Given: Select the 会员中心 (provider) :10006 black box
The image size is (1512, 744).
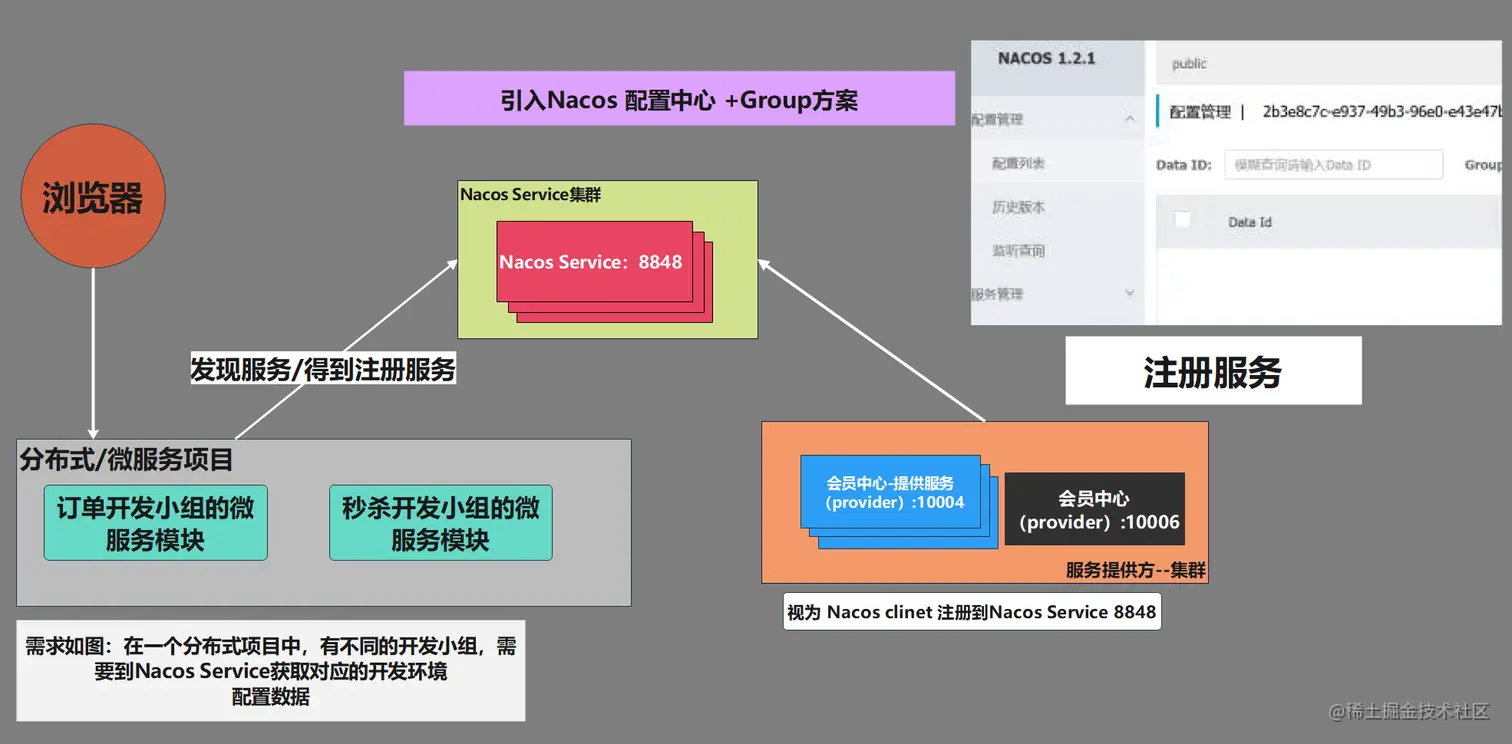Looking at the screenshot, I should (1094, 509).
